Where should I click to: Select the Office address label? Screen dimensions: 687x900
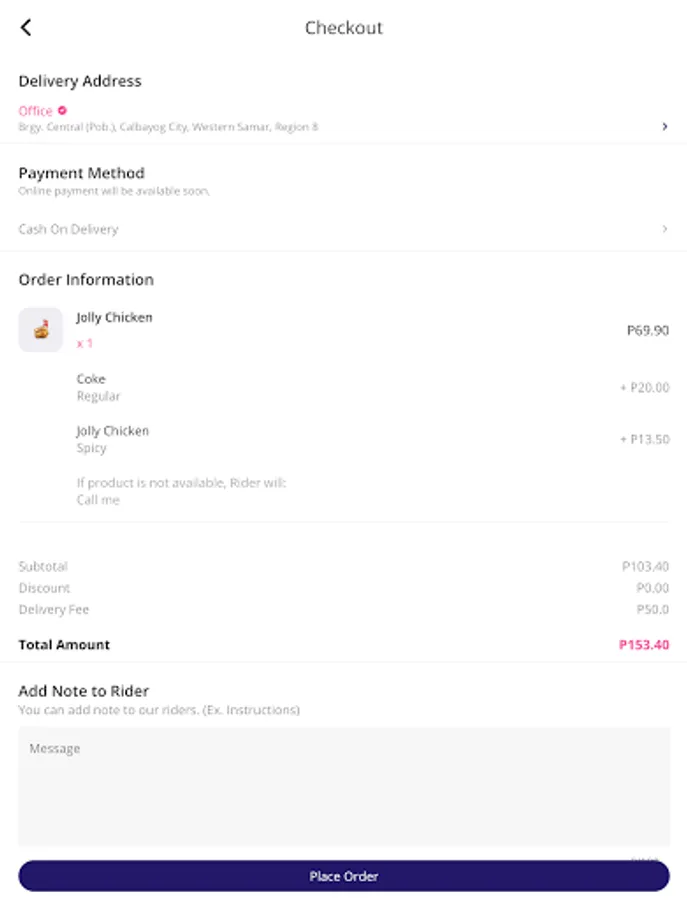point(35,111)
